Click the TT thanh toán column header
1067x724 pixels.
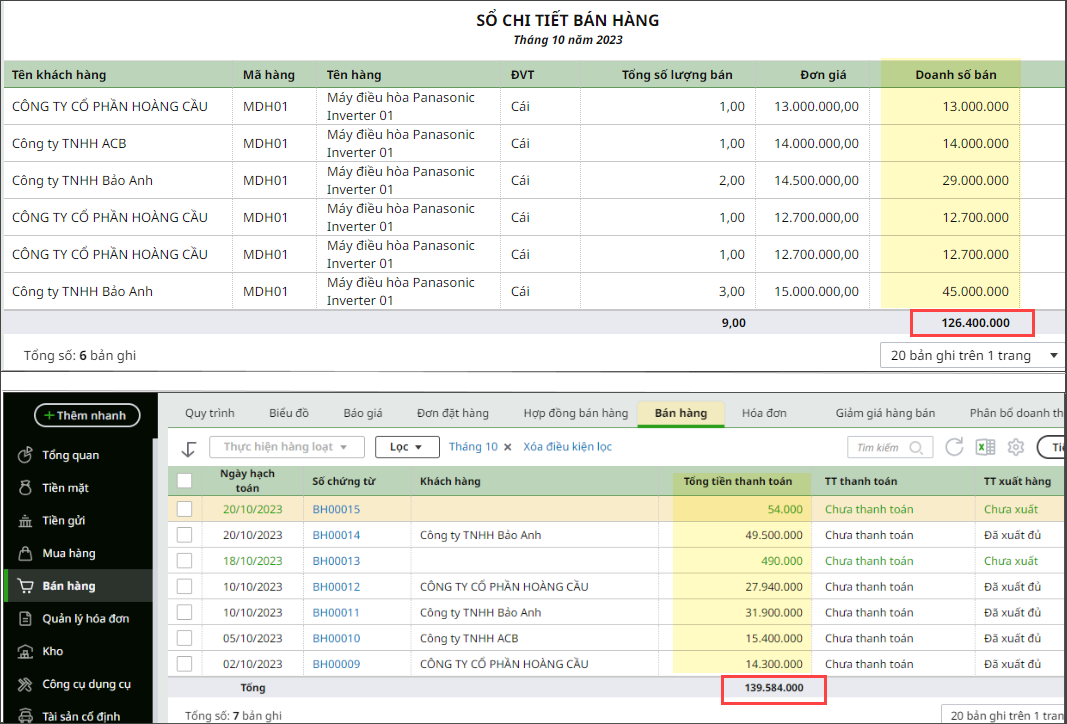coord(861,481)
